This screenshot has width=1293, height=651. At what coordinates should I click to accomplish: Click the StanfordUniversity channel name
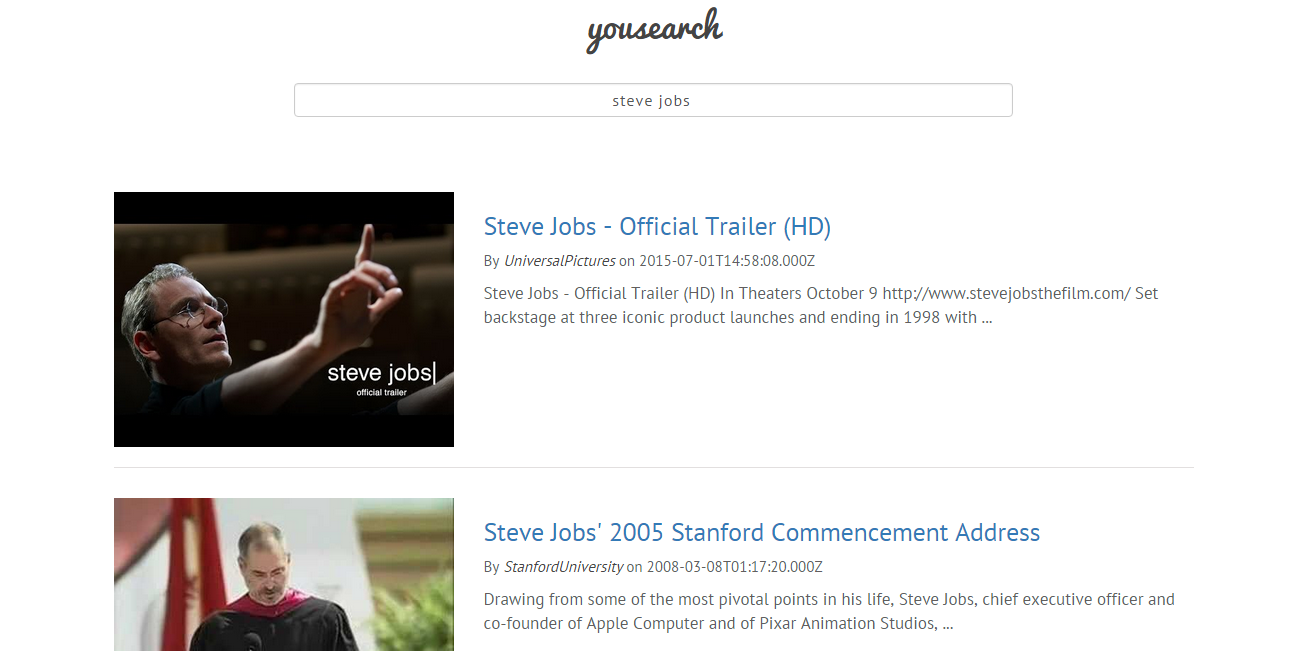tap(563, 567)
